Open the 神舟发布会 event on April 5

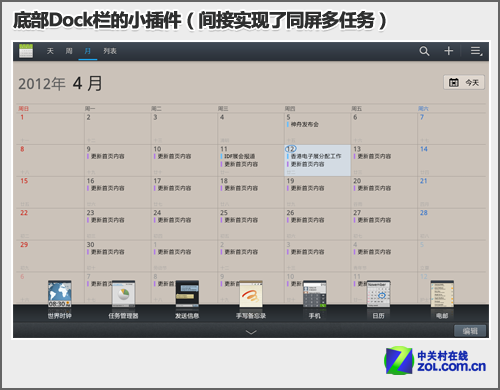click(303, 124)
